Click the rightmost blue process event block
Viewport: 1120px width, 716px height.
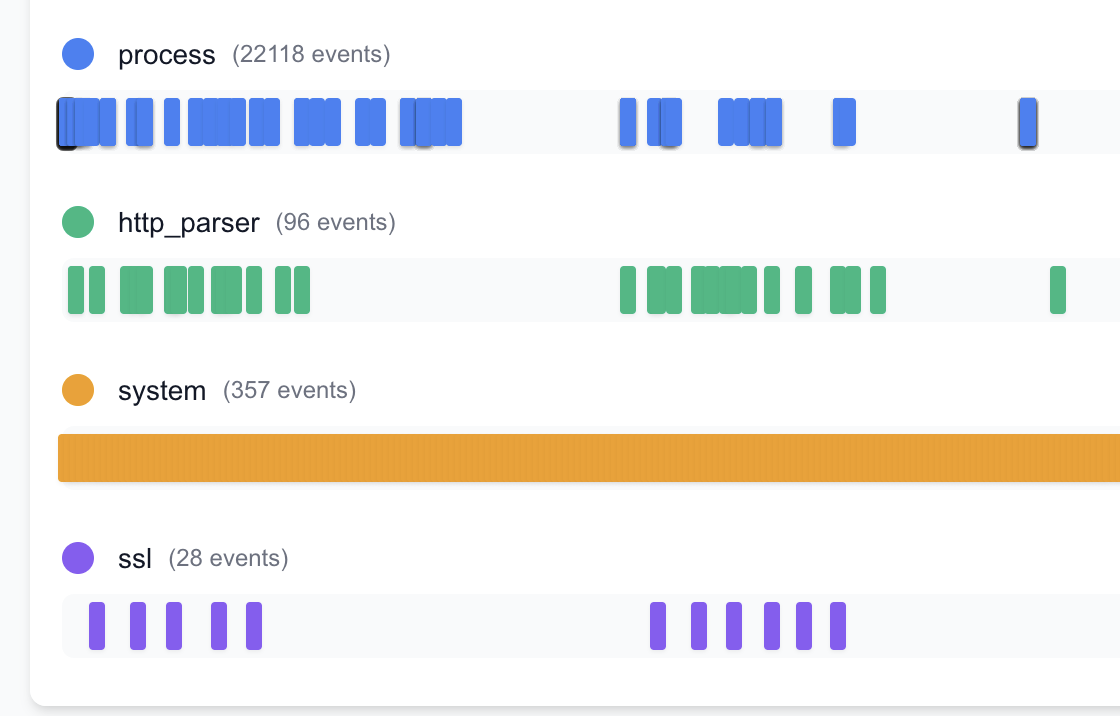pyautogui.click(x=1027, y=121)
